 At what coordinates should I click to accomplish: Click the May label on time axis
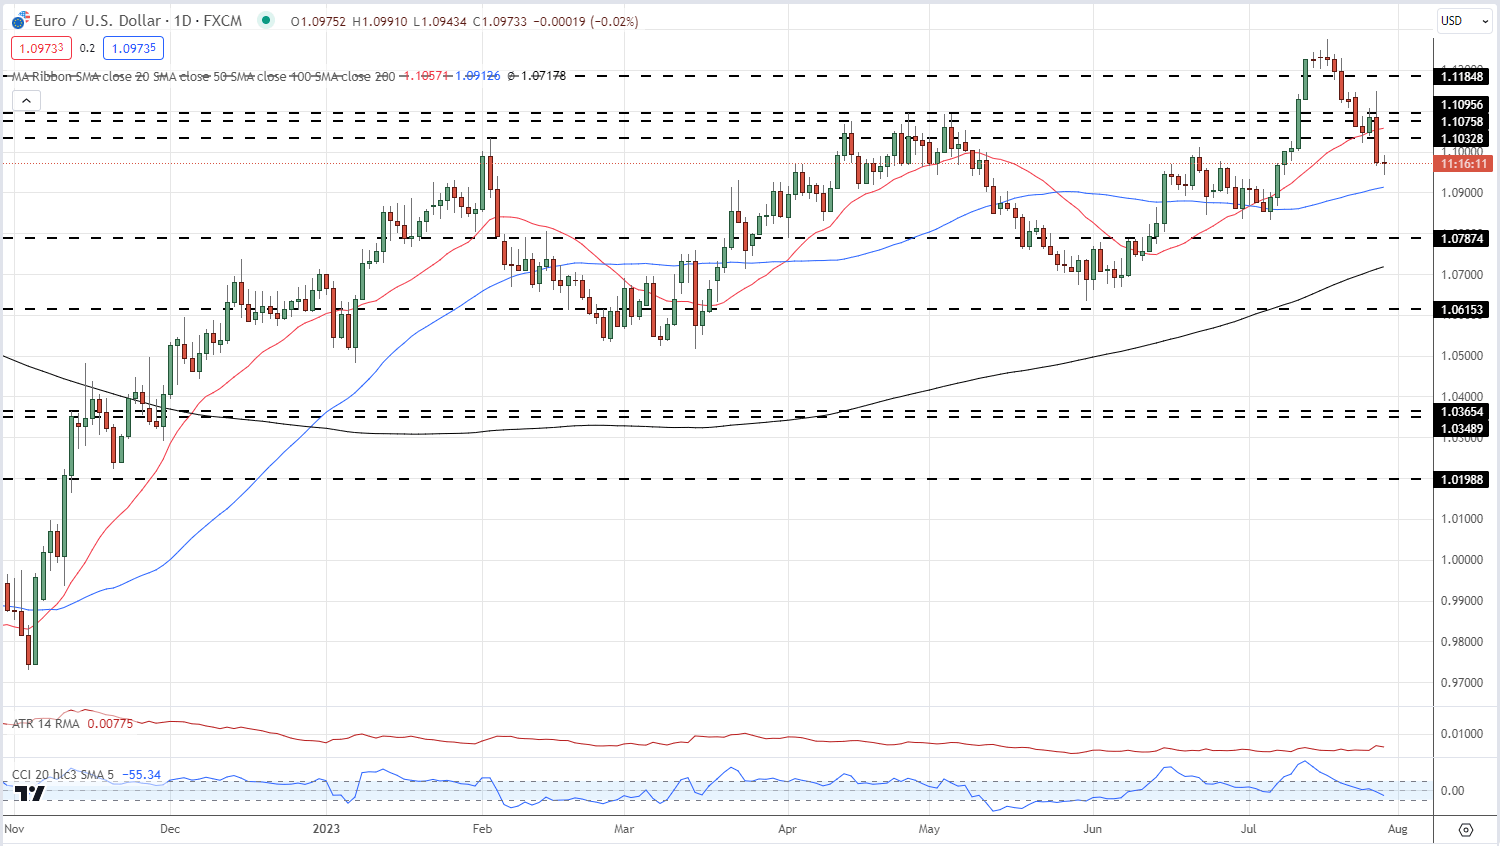(929, 829)
